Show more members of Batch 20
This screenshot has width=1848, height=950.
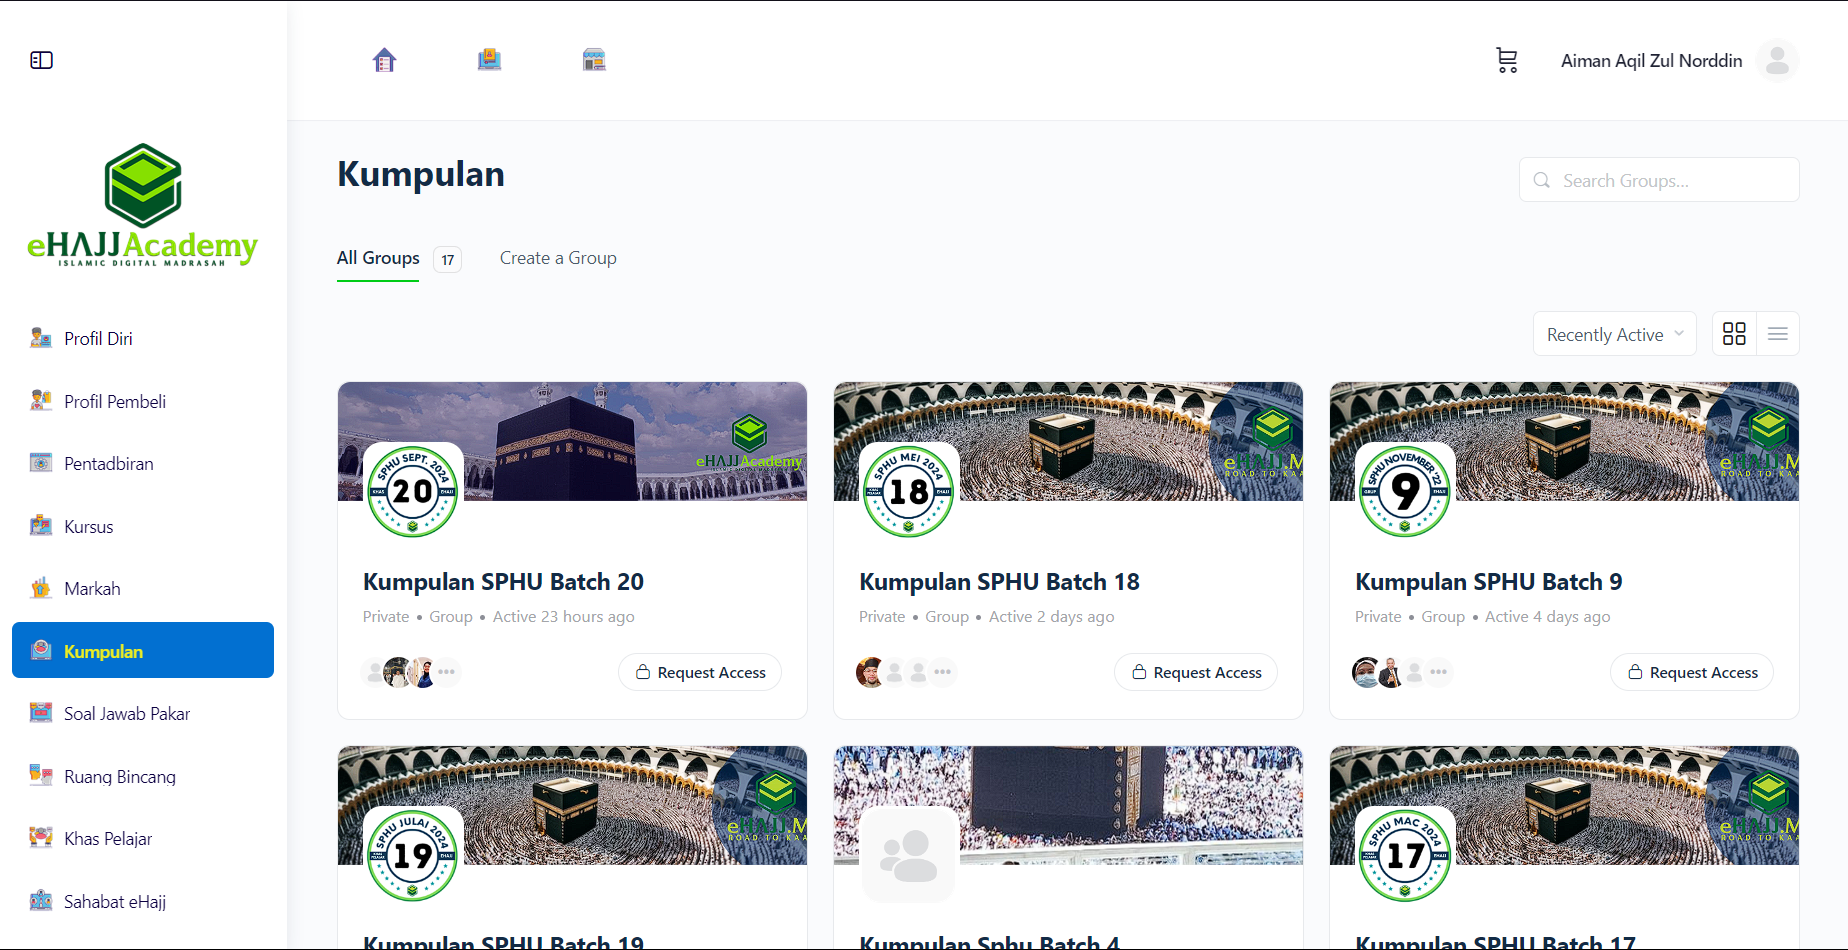click(x=446, y=672)
